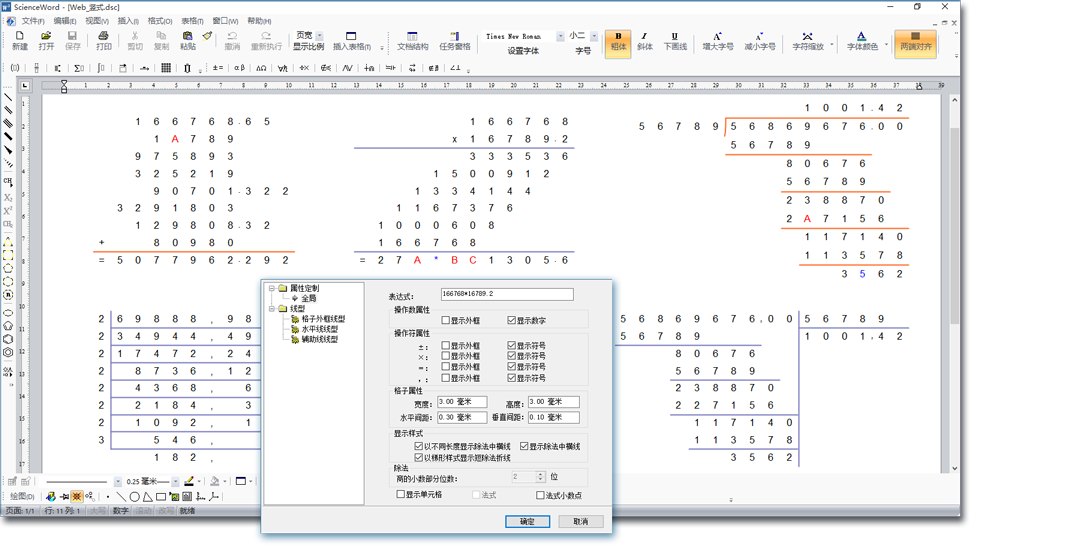1067x545 pixels.
Task: Click the 确定 (OK) button
Action: pos(527,521)
